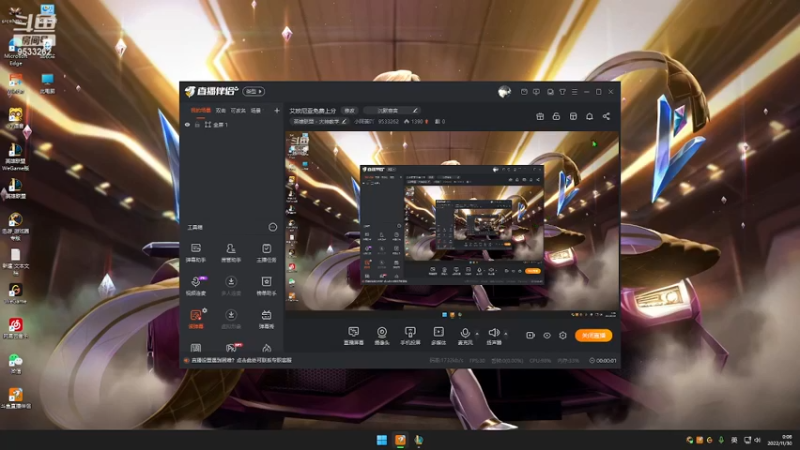800x450 pixels.
Task: Open the danmu show TV-shaped tool
Action: [x=266, y=319]
